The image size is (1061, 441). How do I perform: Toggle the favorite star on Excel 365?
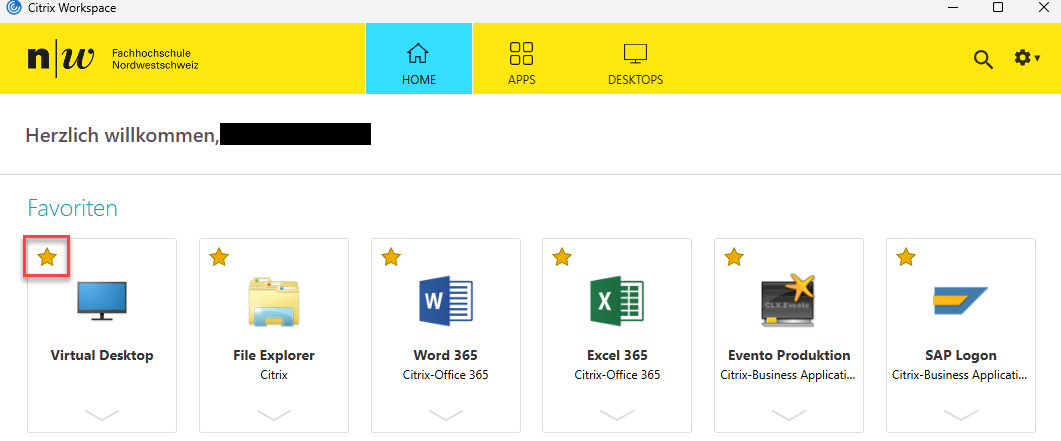tap(562, 258)
